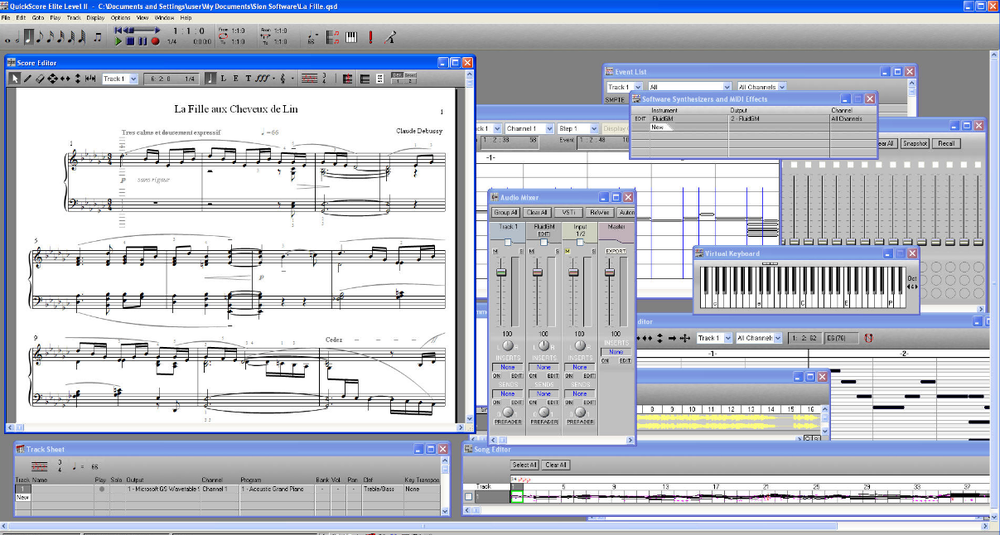Image resolution: width=1000 pixels, height=535 pixels.
Task: Select the vertical move arrows tool in Score Editor
Action: coord(78,78)
